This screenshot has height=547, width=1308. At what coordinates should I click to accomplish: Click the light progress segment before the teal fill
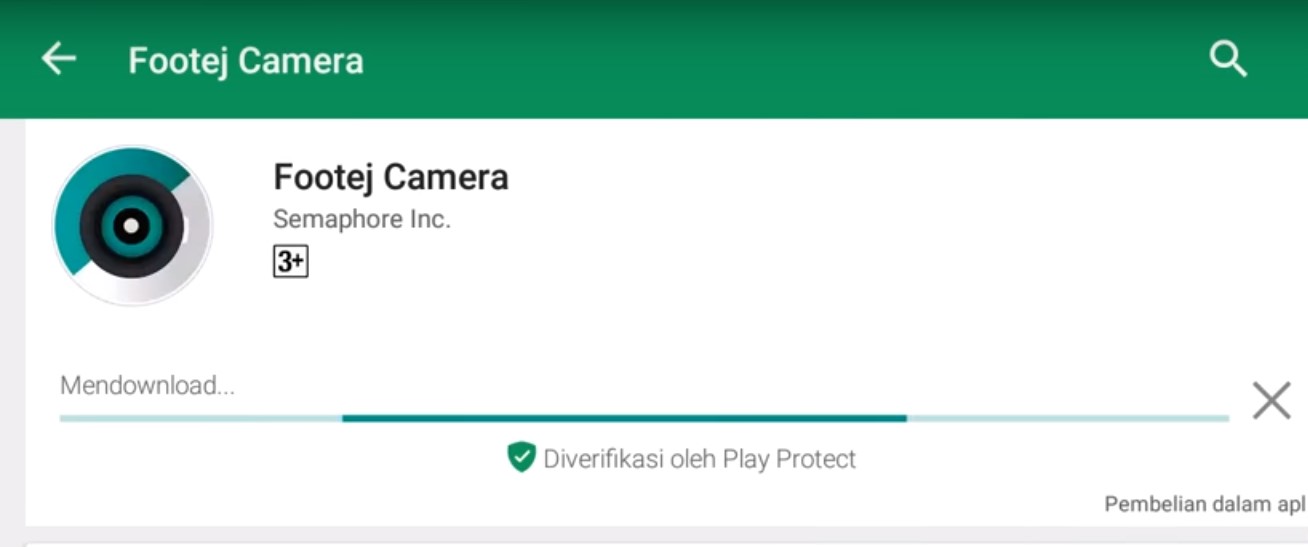coord(201,418)
